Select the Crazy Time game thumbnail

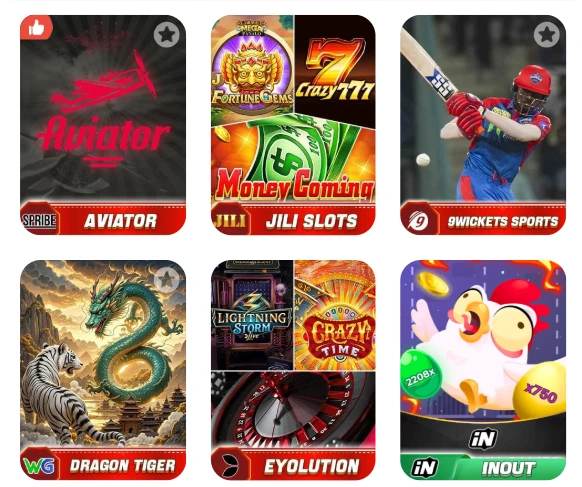coord(335,315)
